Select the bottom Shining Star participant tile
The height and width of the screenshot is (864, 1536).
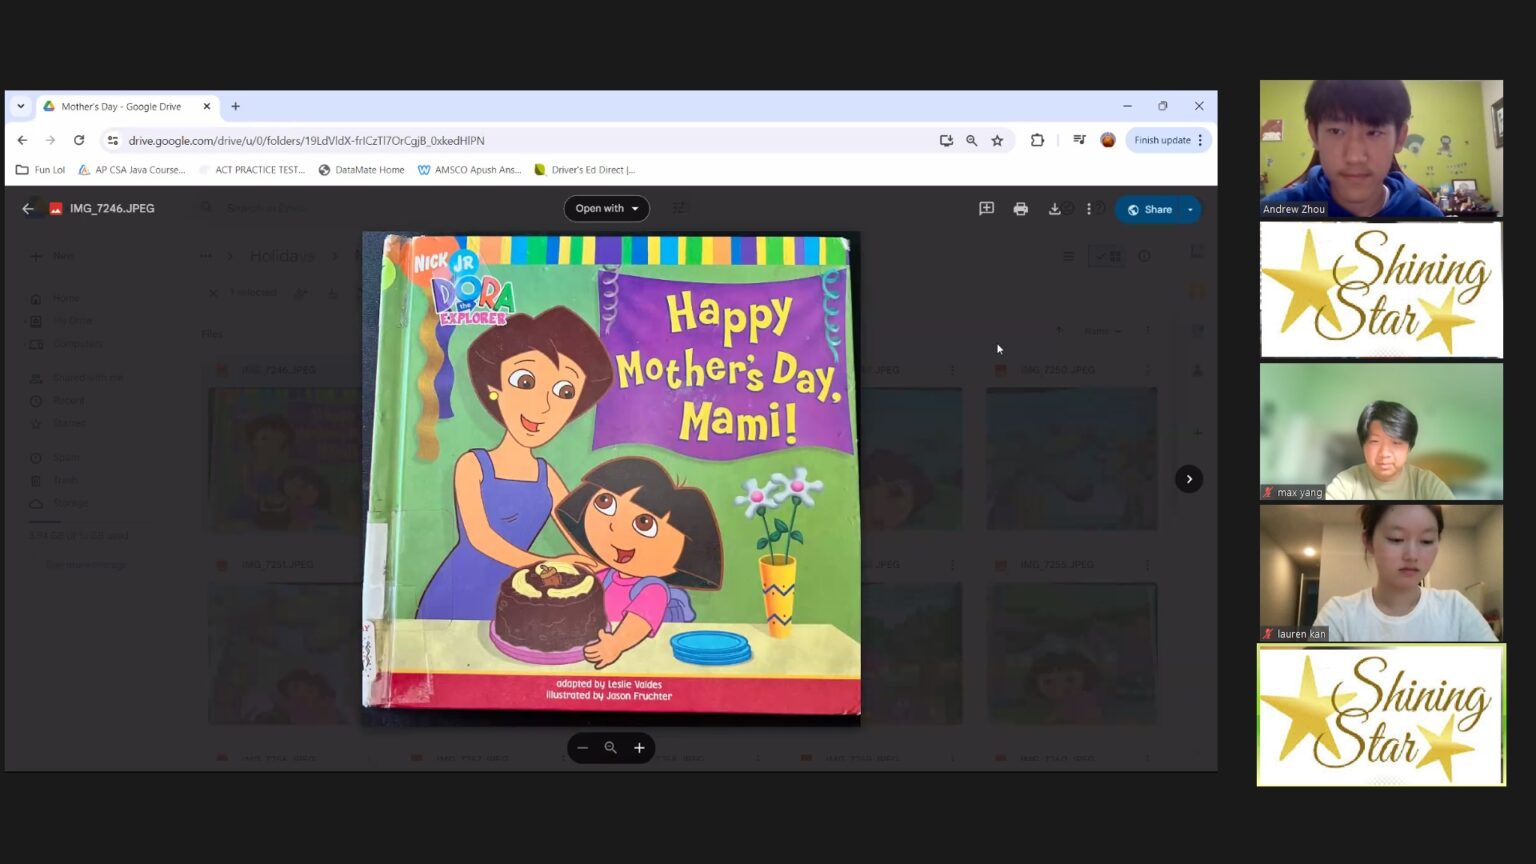click(x=1381, y=715)
